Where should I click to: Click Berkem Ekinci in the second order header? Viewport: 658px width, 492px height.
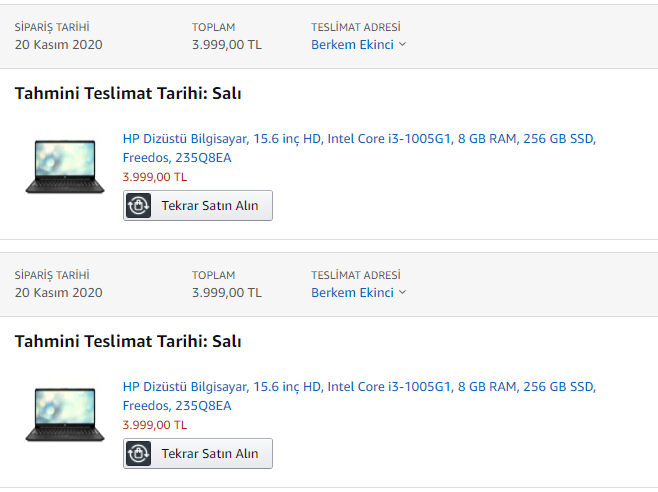pyautogui.click(x=352, y=293)
